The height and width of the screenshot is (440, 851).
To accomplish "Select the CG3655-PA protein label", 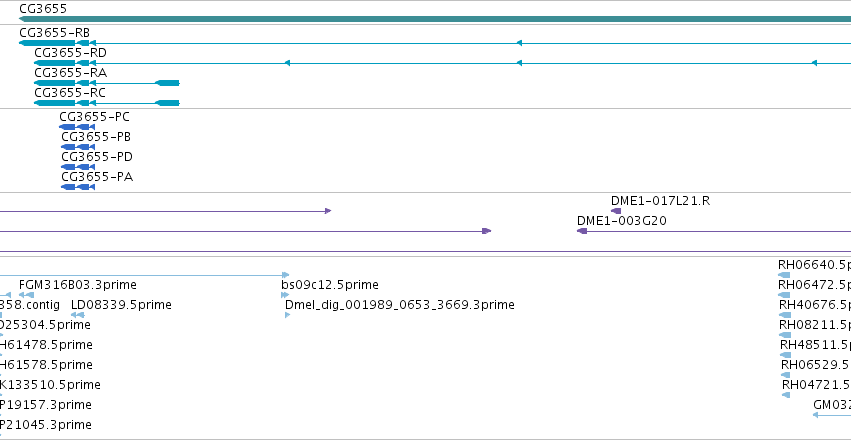I will pyautogui.click(x=97, y=177).
